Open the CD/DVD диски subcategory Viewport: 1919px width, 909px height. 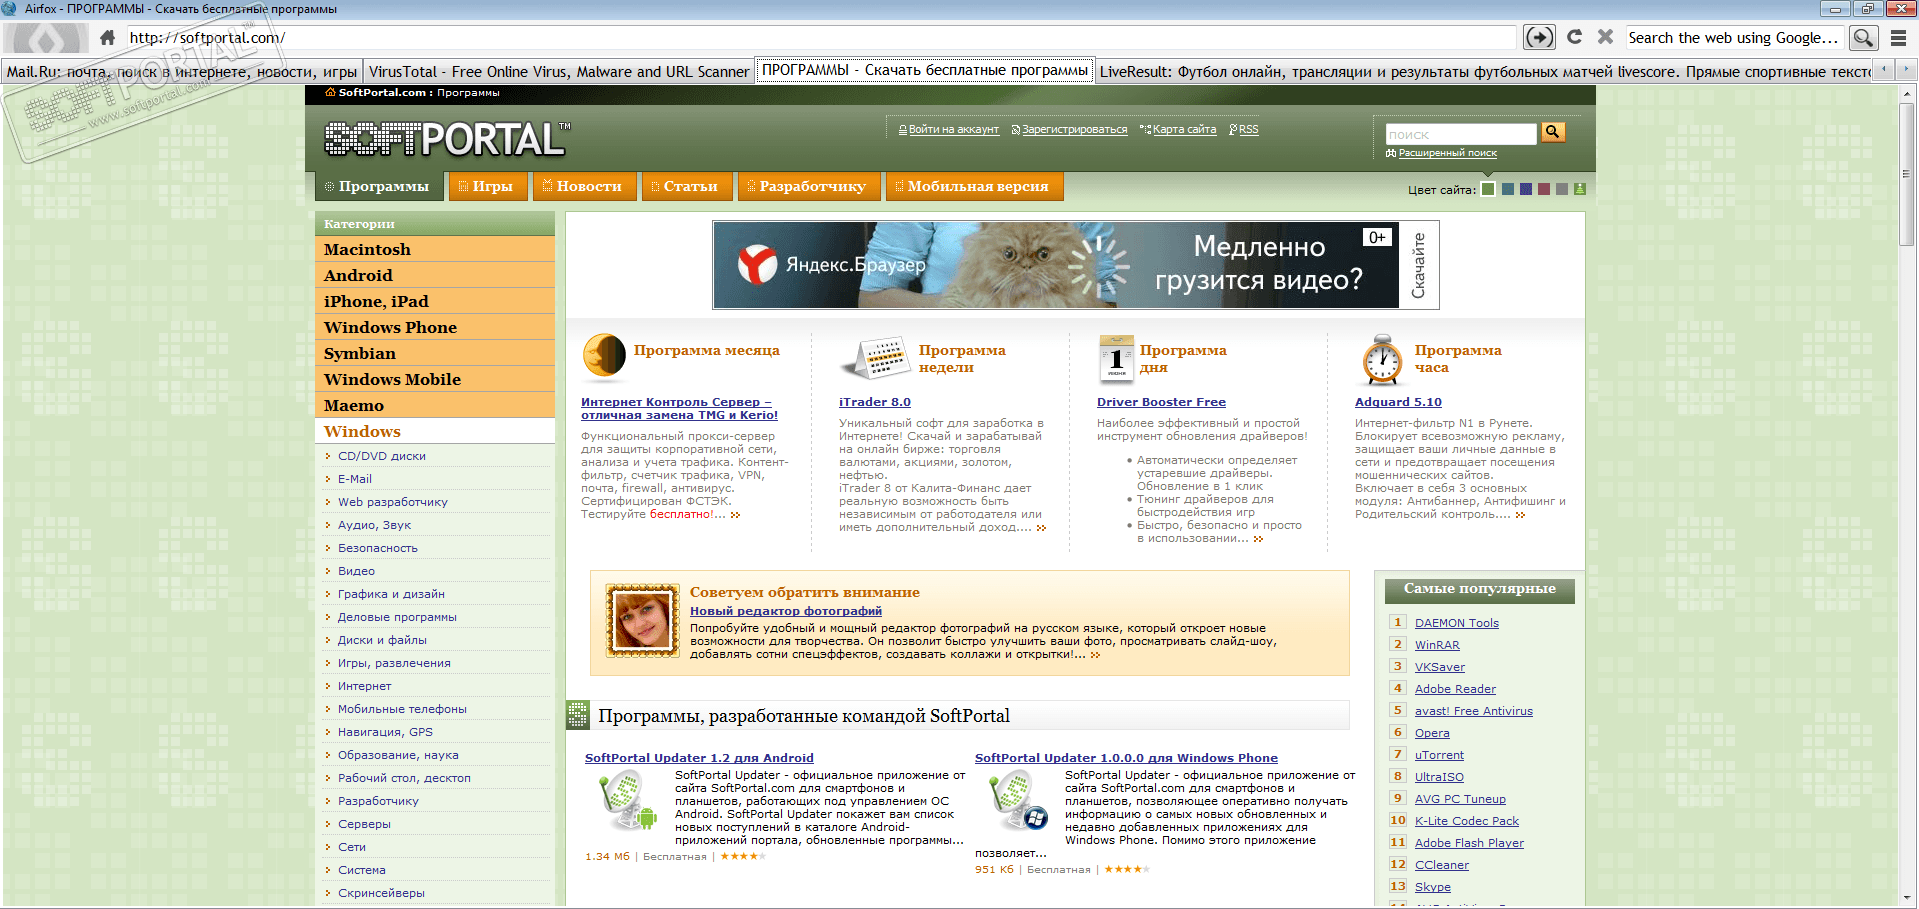[x=382, y=456]
